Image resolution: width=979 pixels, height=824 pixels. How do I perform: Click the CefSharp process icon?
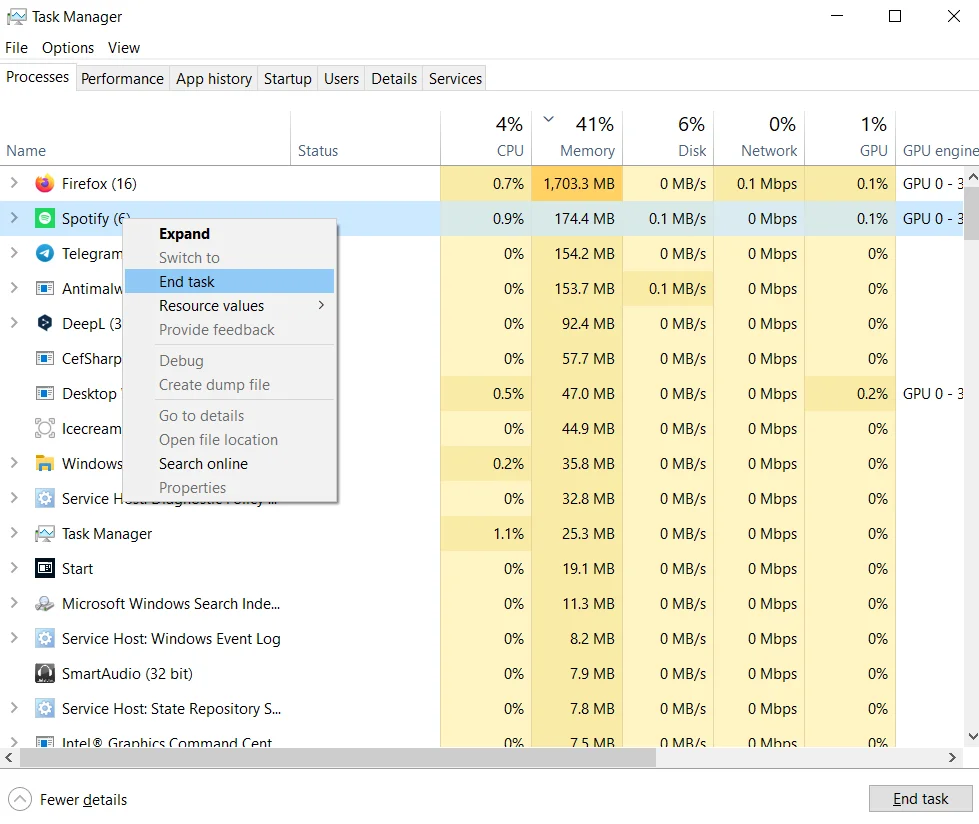pyautogui.click(x=44, y=358)
